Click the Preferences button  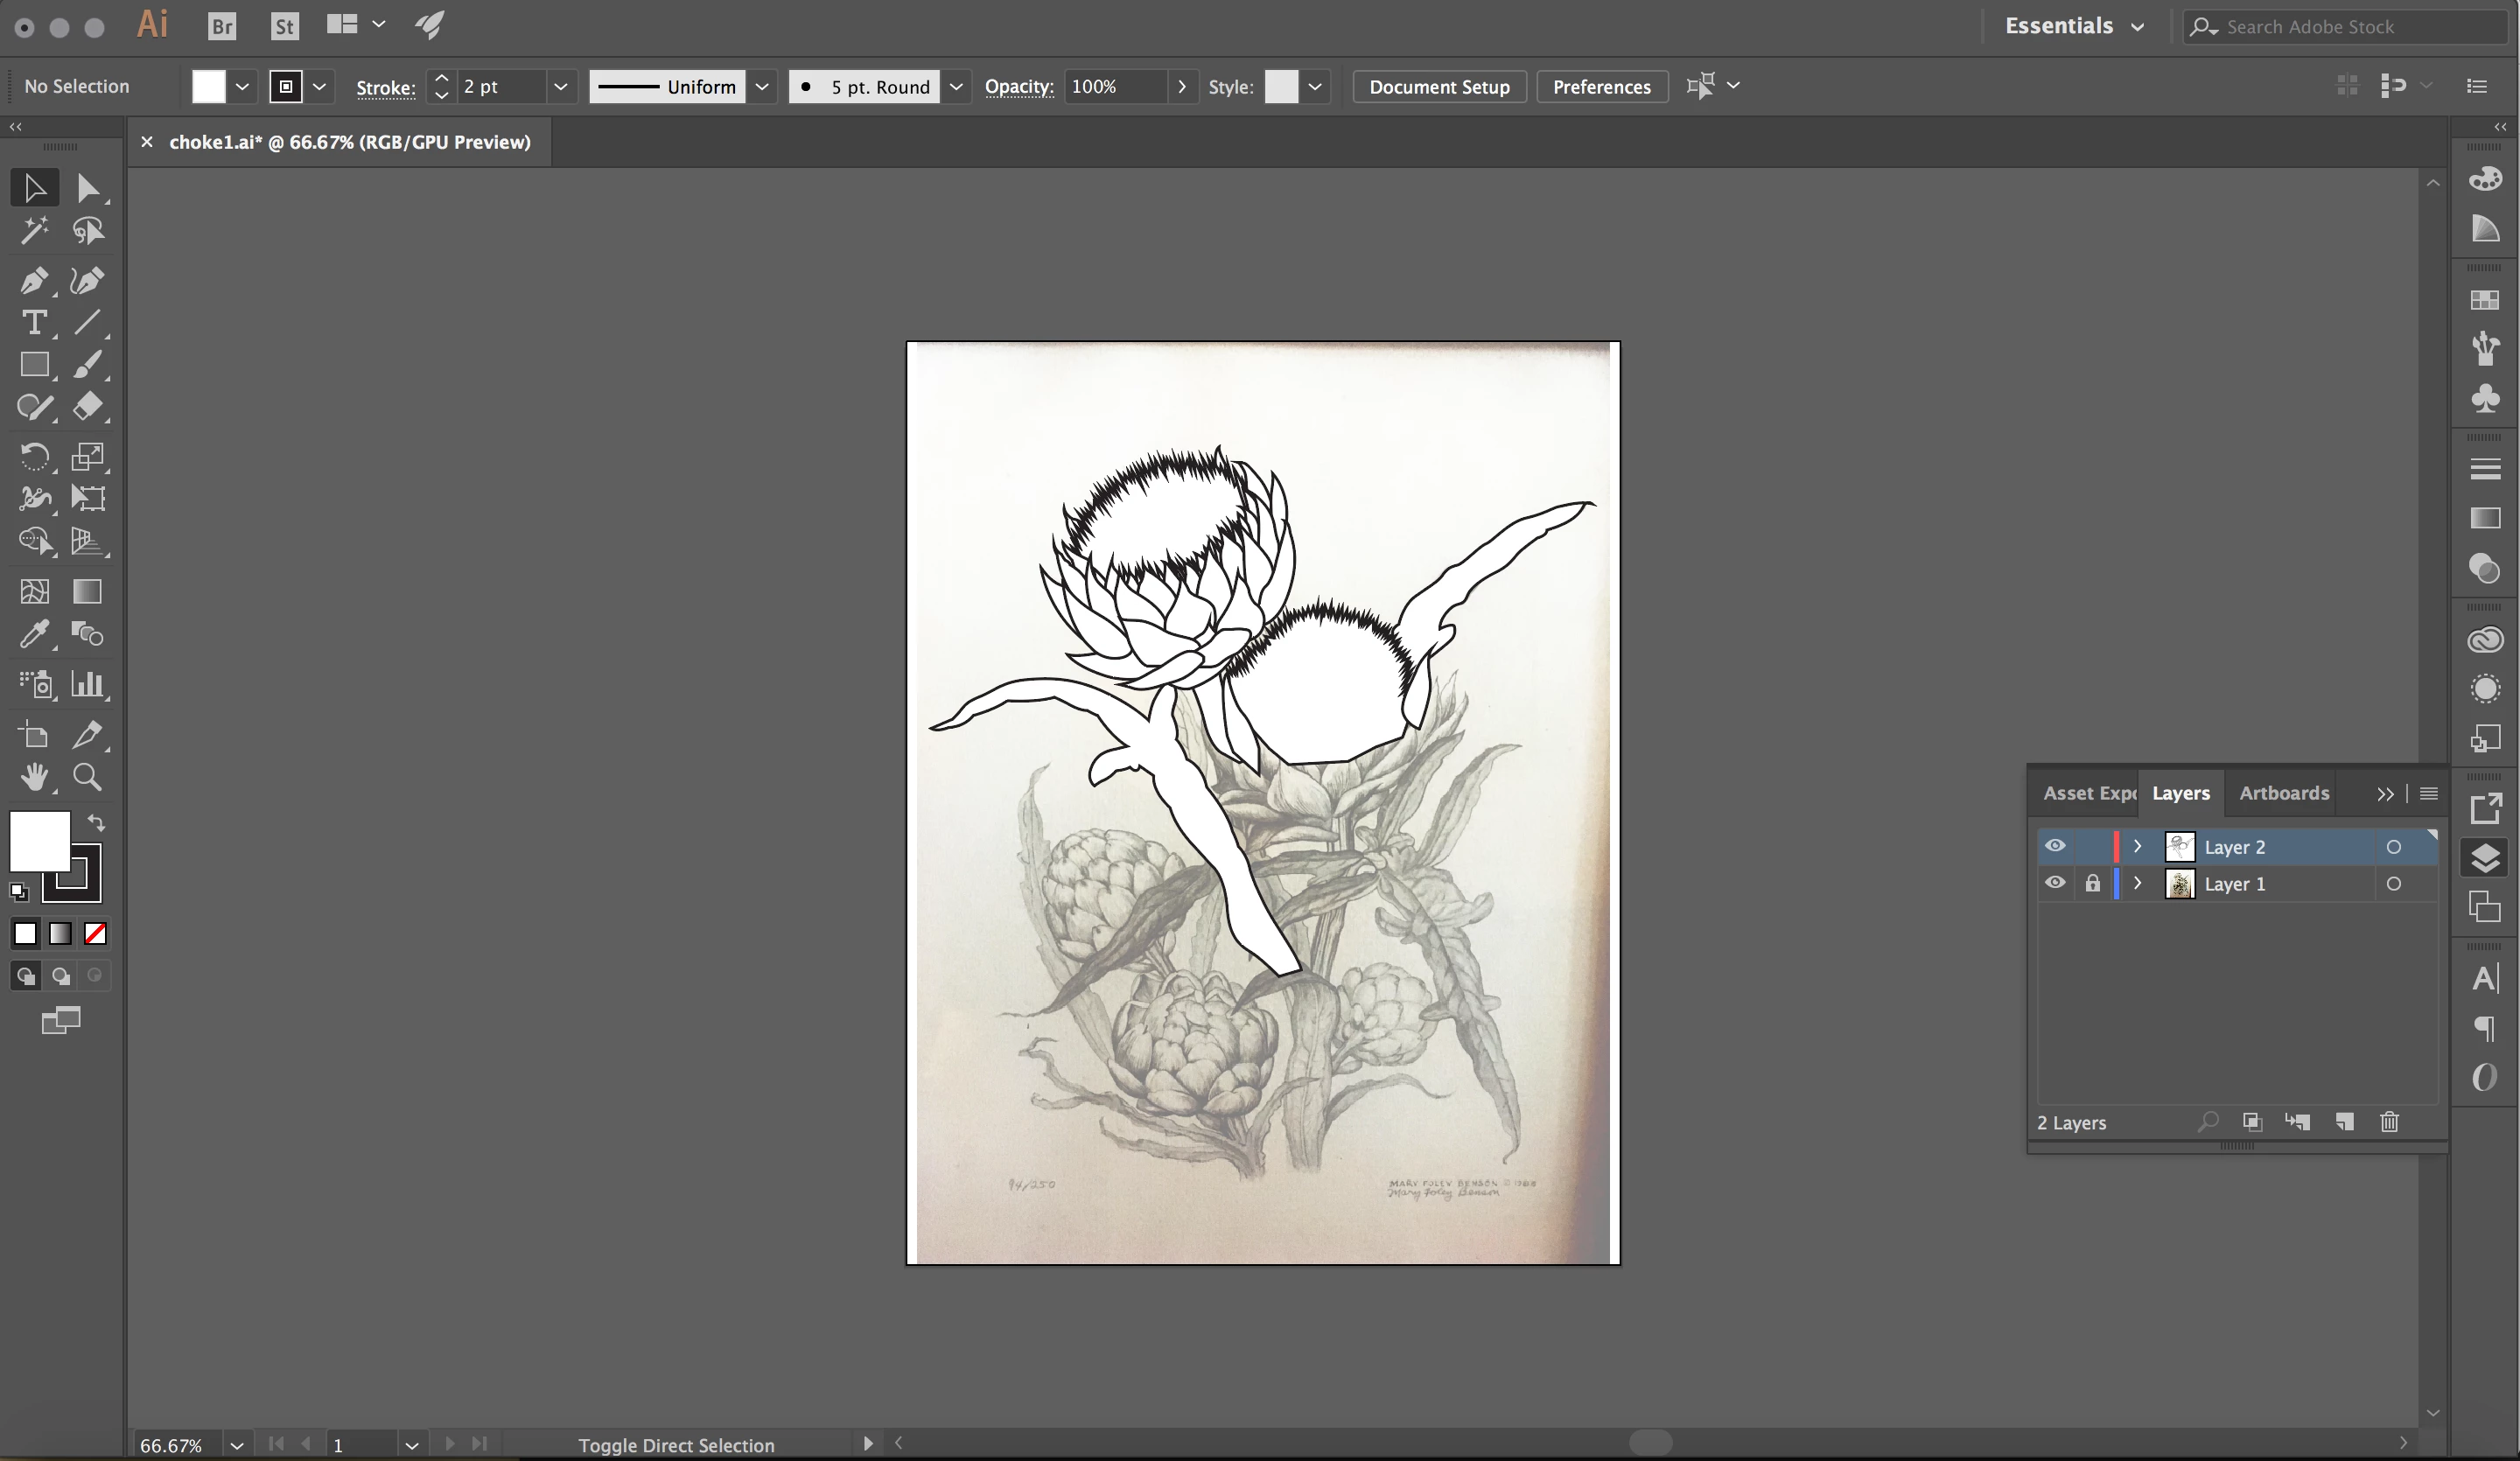point(1601,87)
